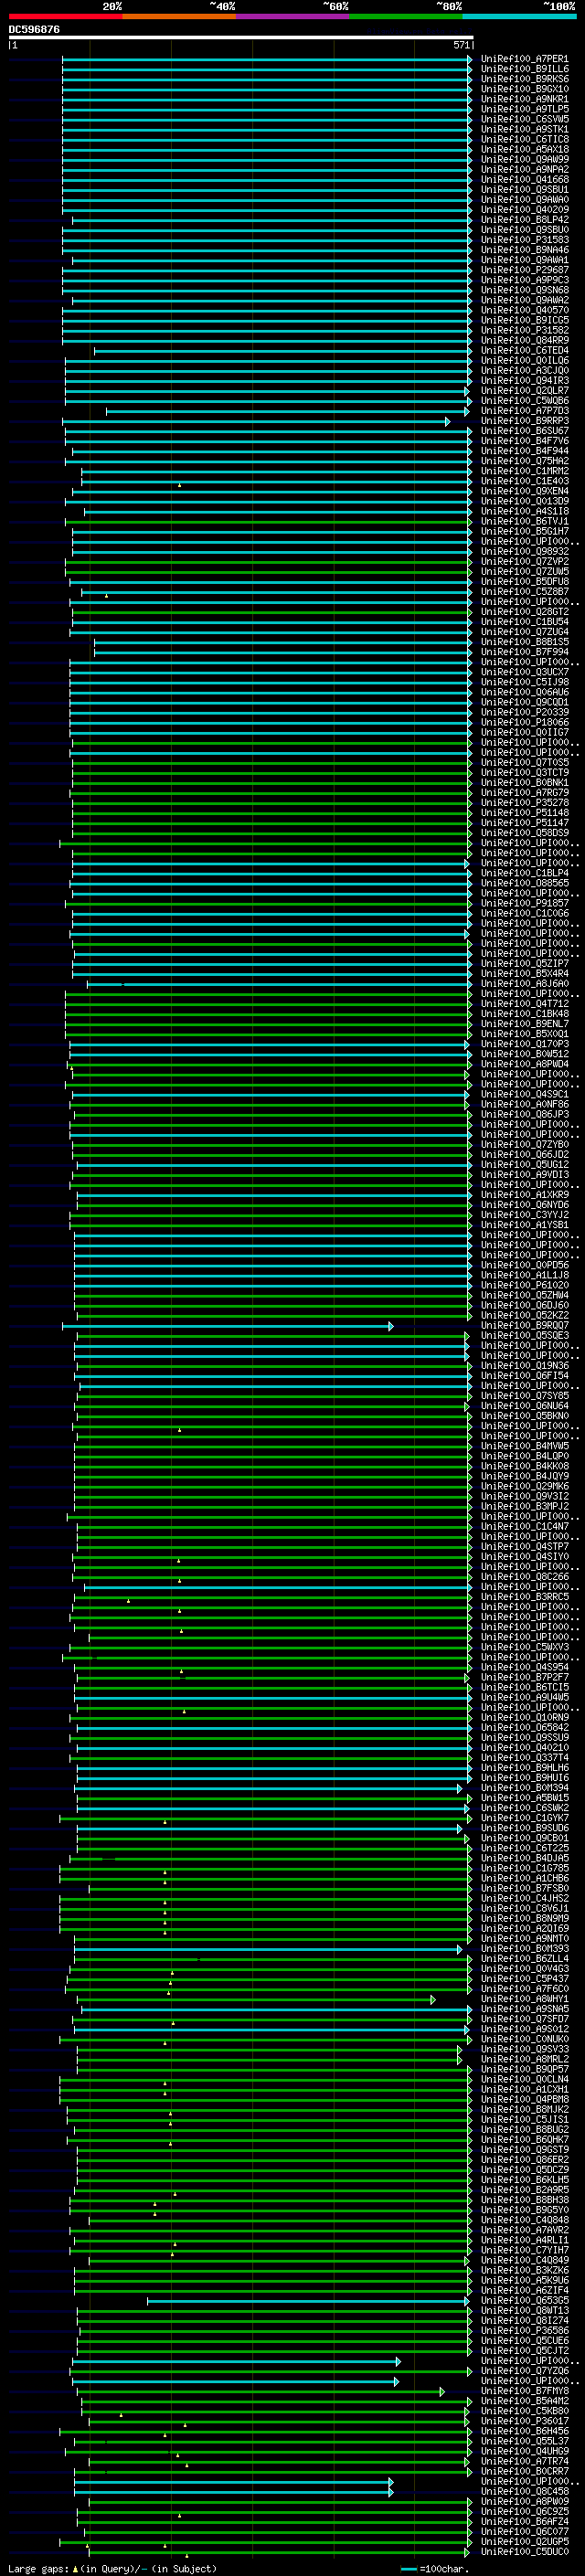
Task: Choose the UniRef100_Q40209 label
Action: [525, 209]
